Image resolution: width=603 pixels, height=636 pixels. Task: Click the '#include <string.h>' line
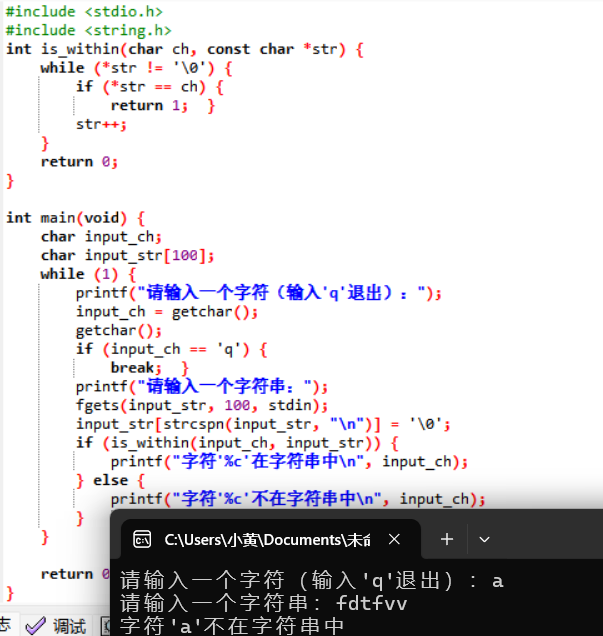click(89, 30)
